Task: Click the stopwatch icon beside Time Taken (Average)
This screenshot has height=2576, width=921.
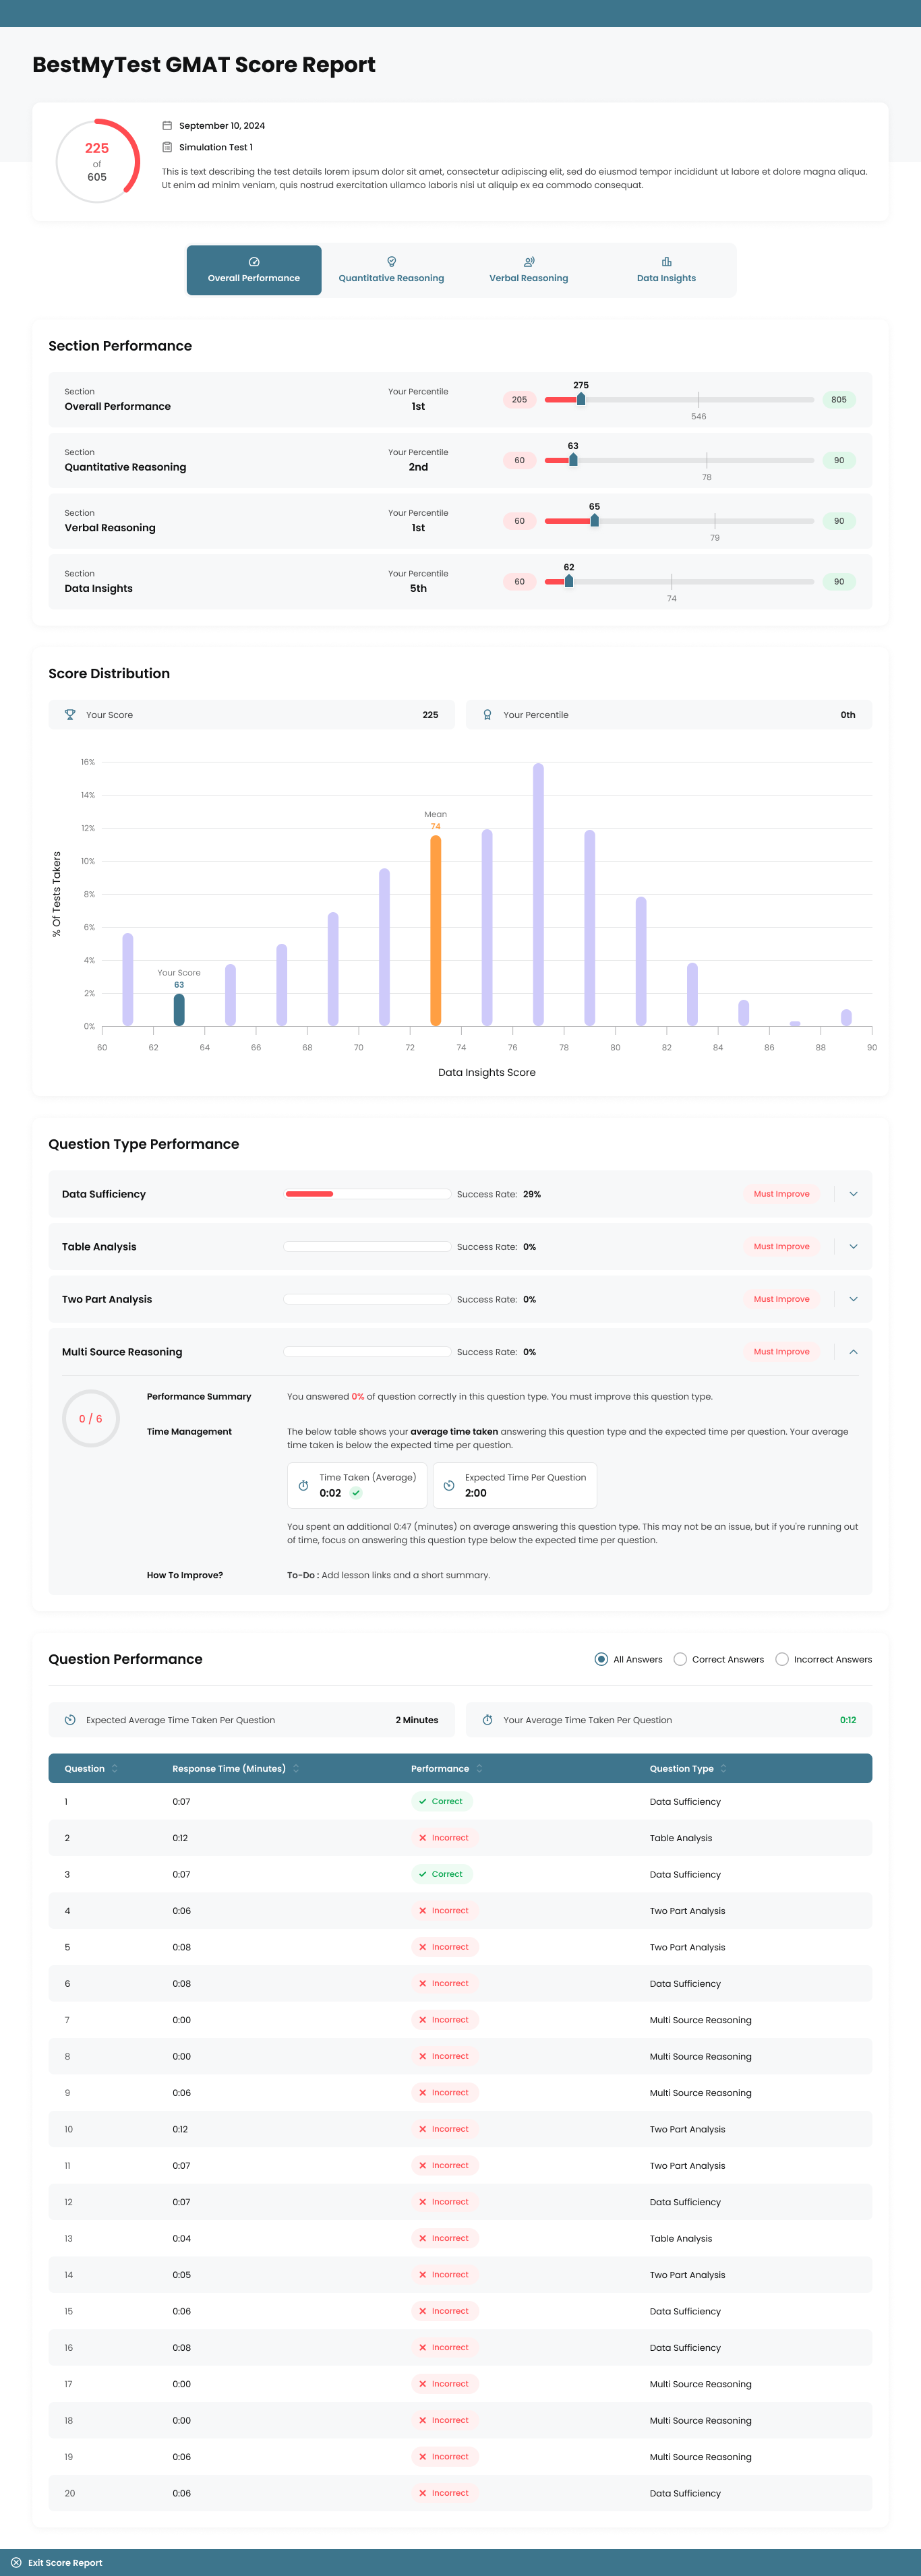Action: (x=303, y=1486)
